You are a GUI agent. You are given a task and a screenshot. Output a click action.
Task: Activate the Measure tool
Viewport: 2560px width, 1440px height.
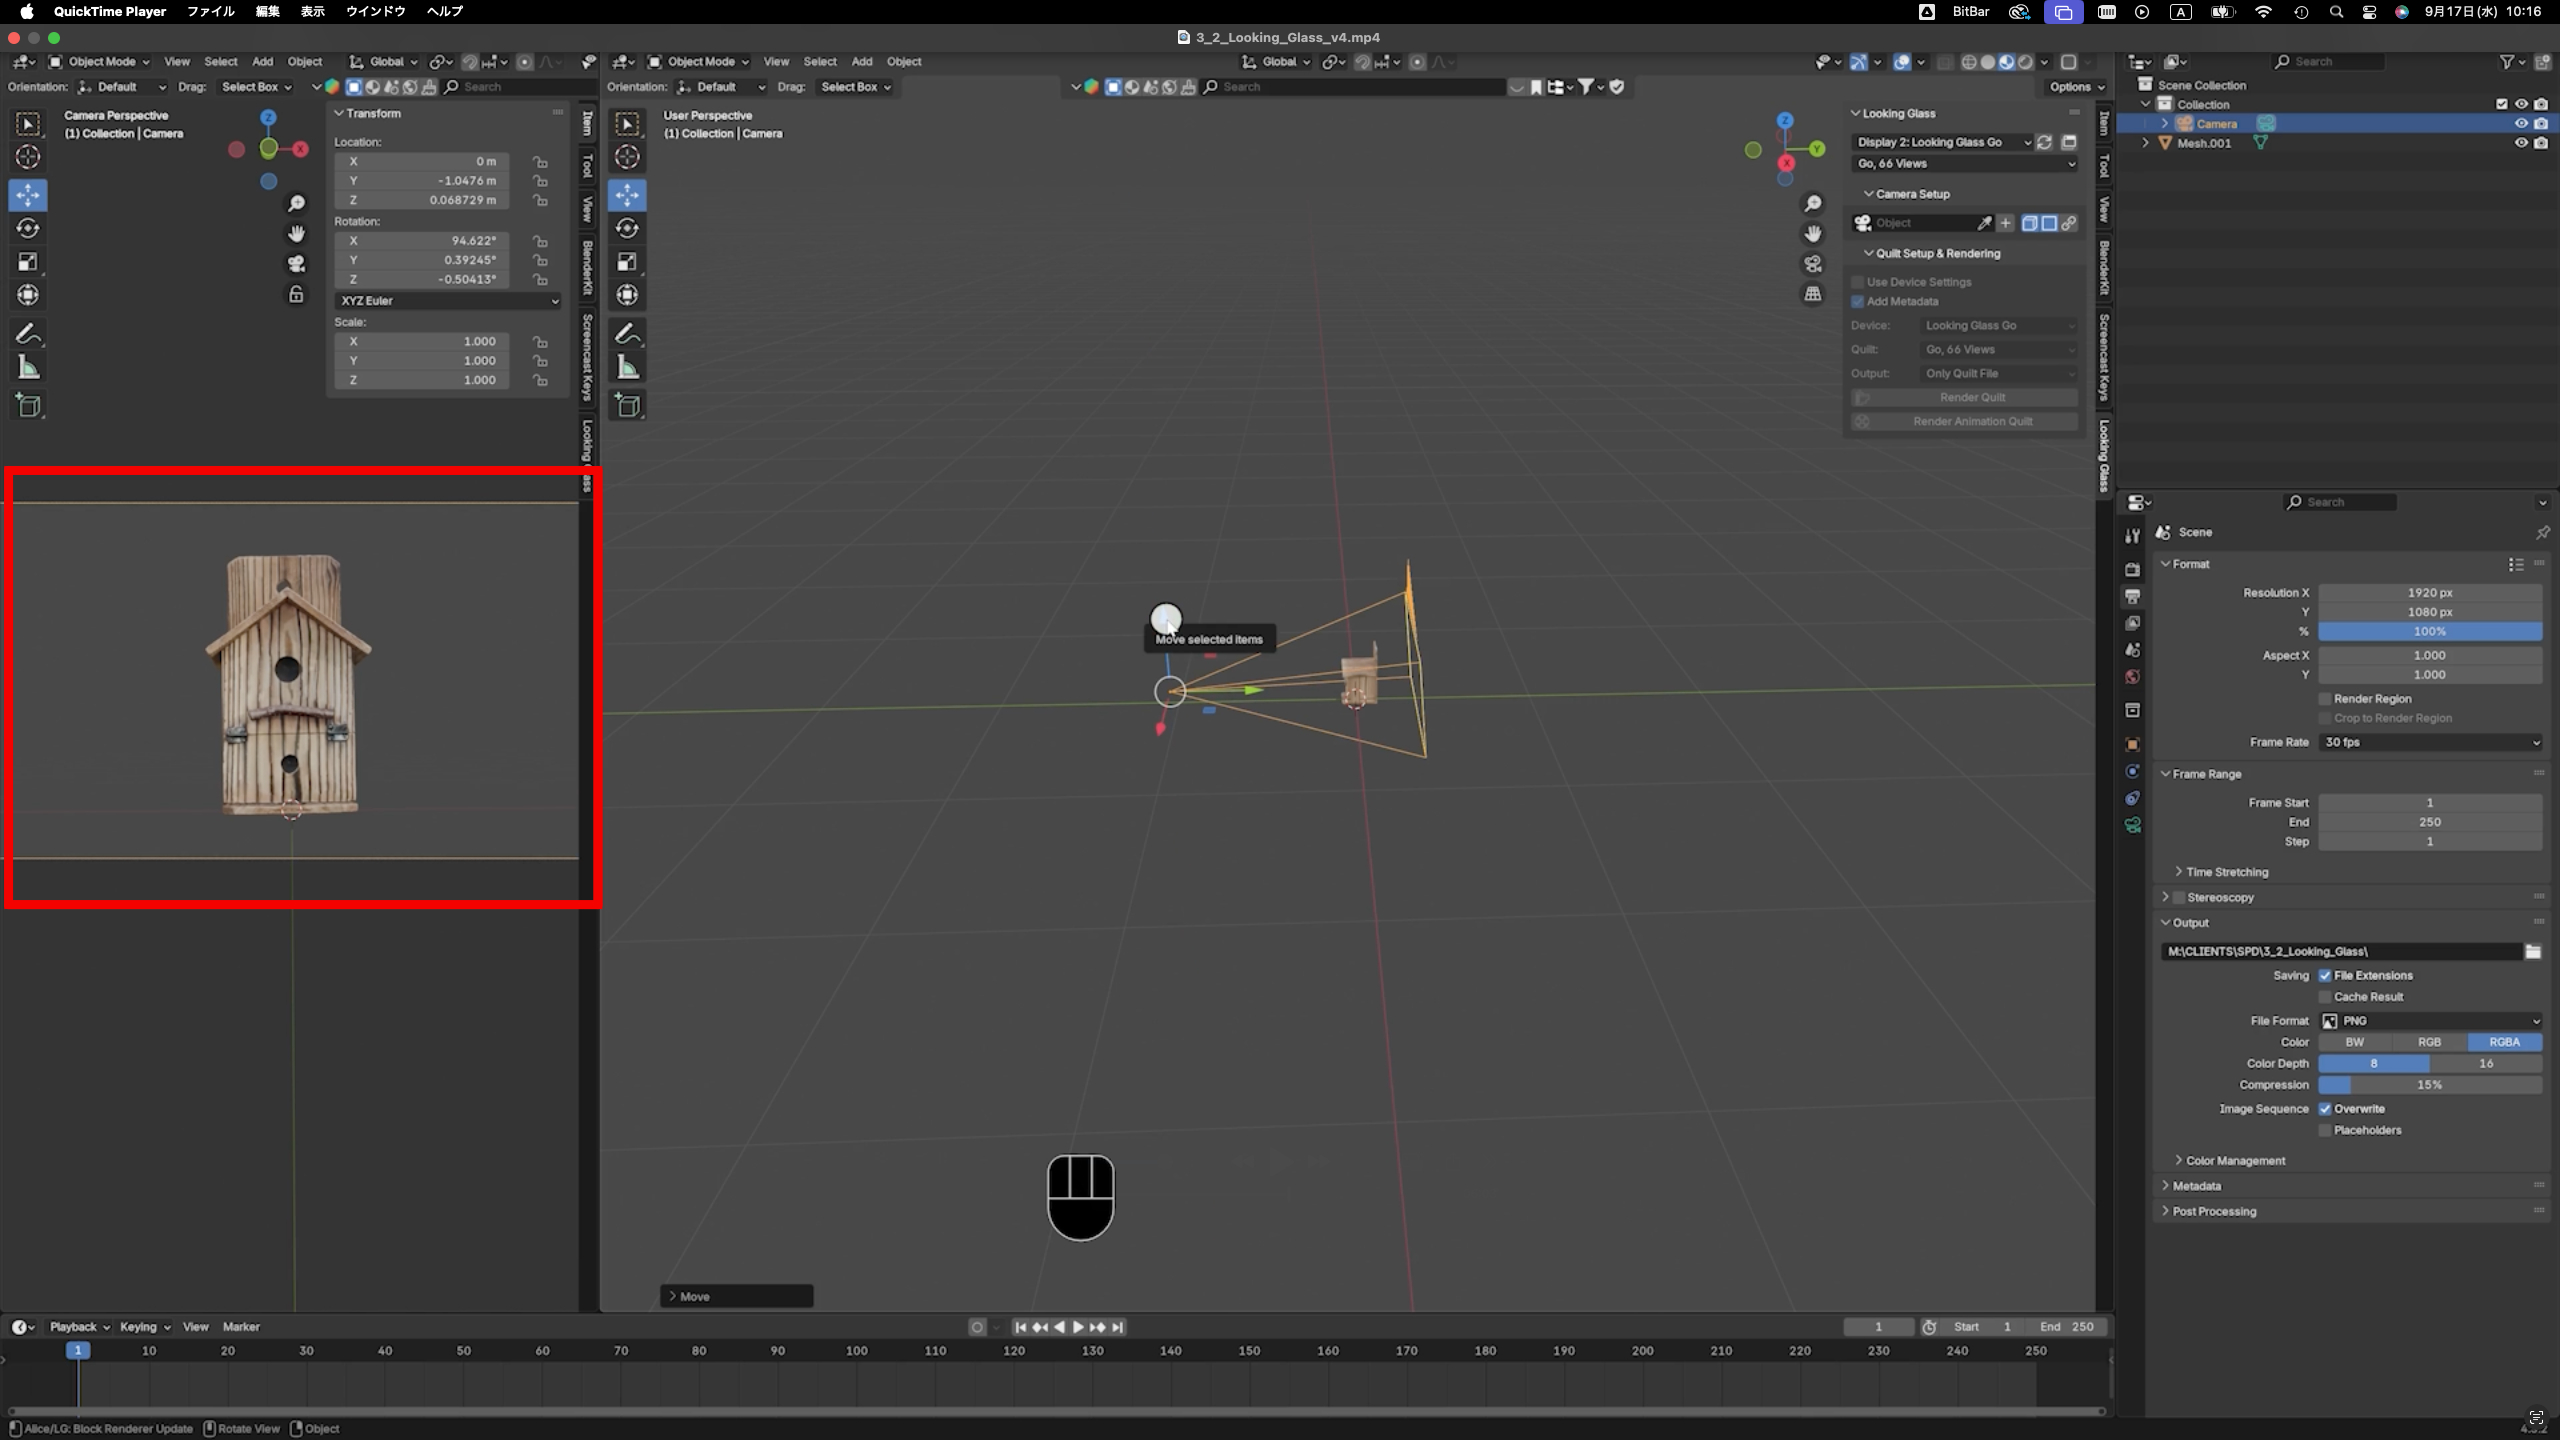28,367
